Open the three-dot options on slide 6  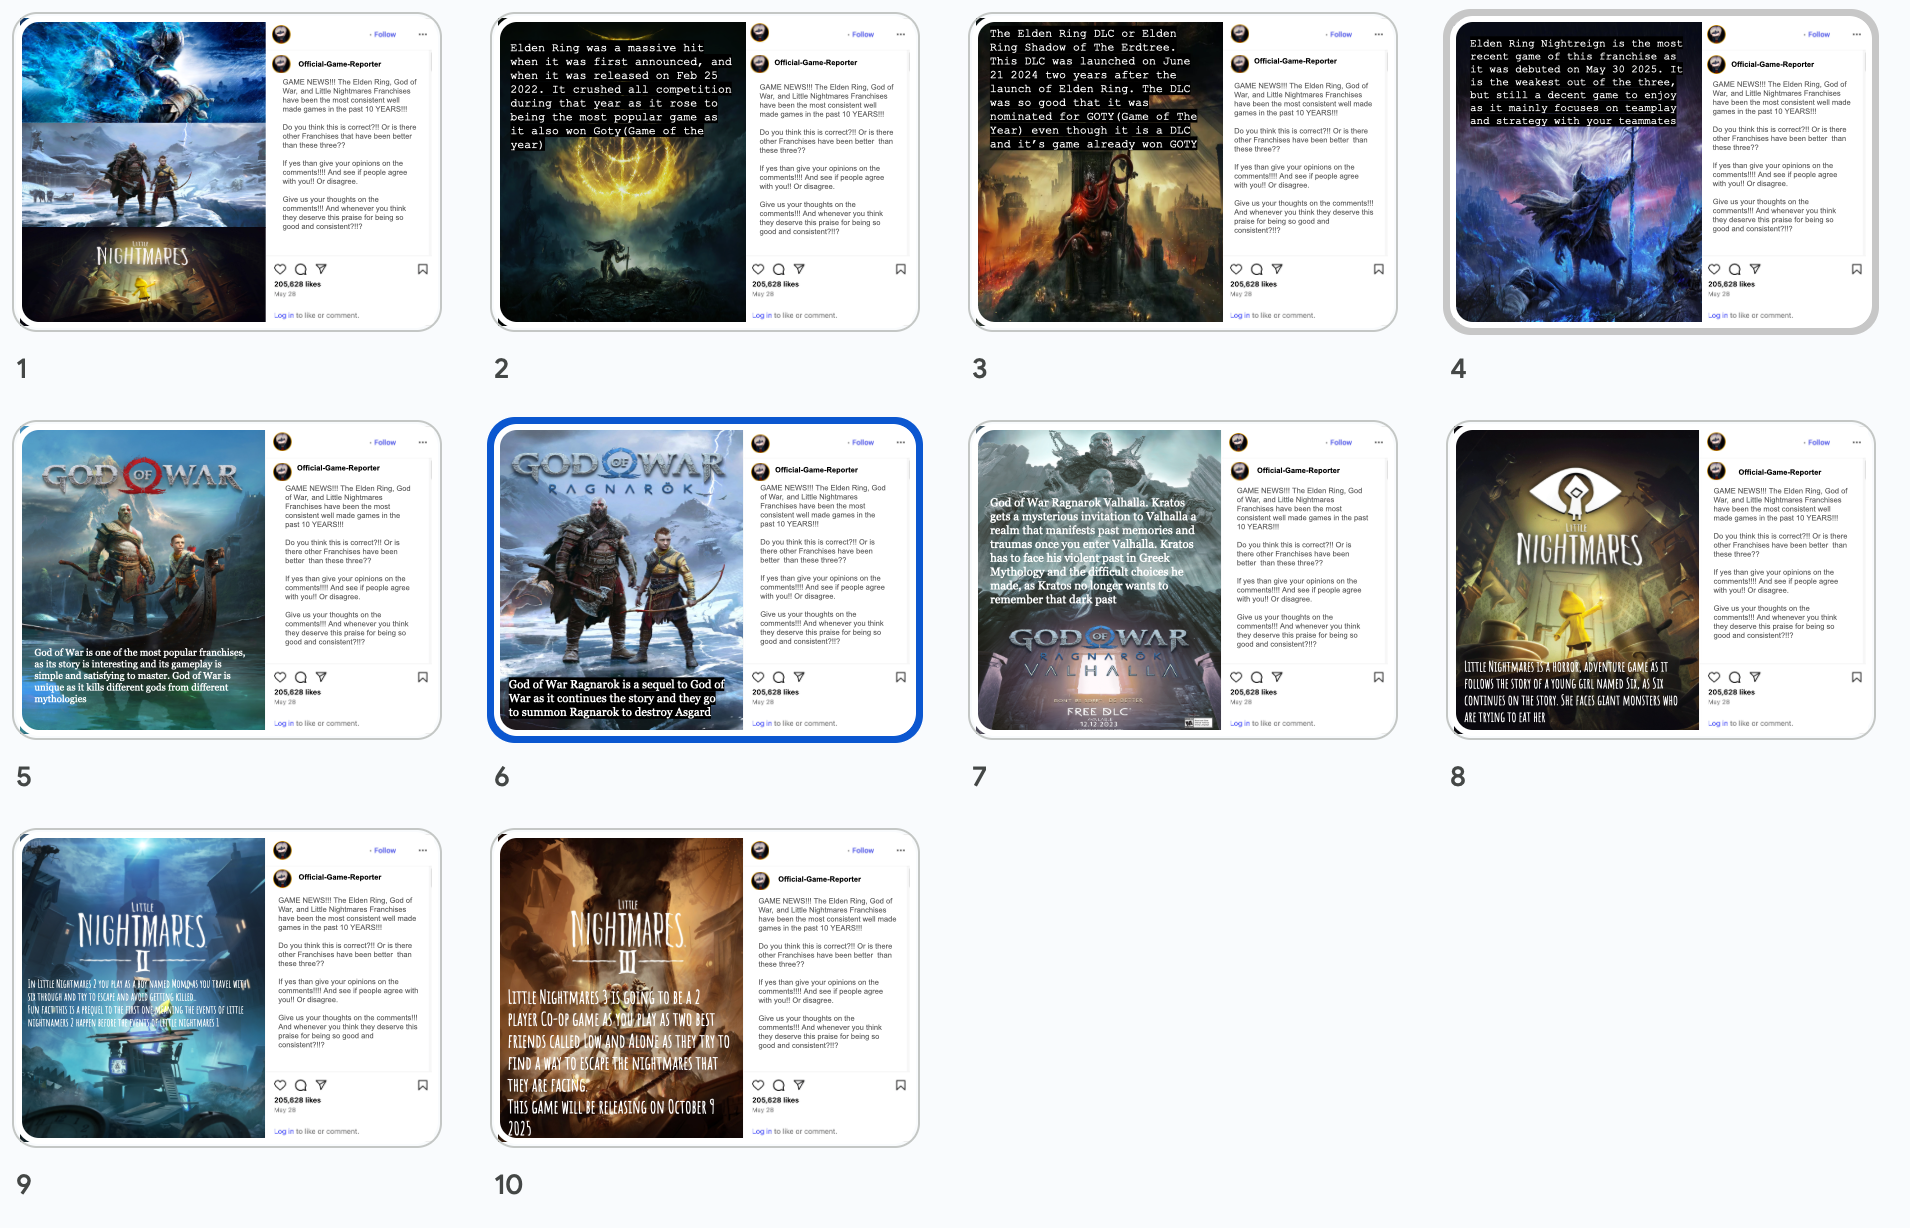point(900,442)
